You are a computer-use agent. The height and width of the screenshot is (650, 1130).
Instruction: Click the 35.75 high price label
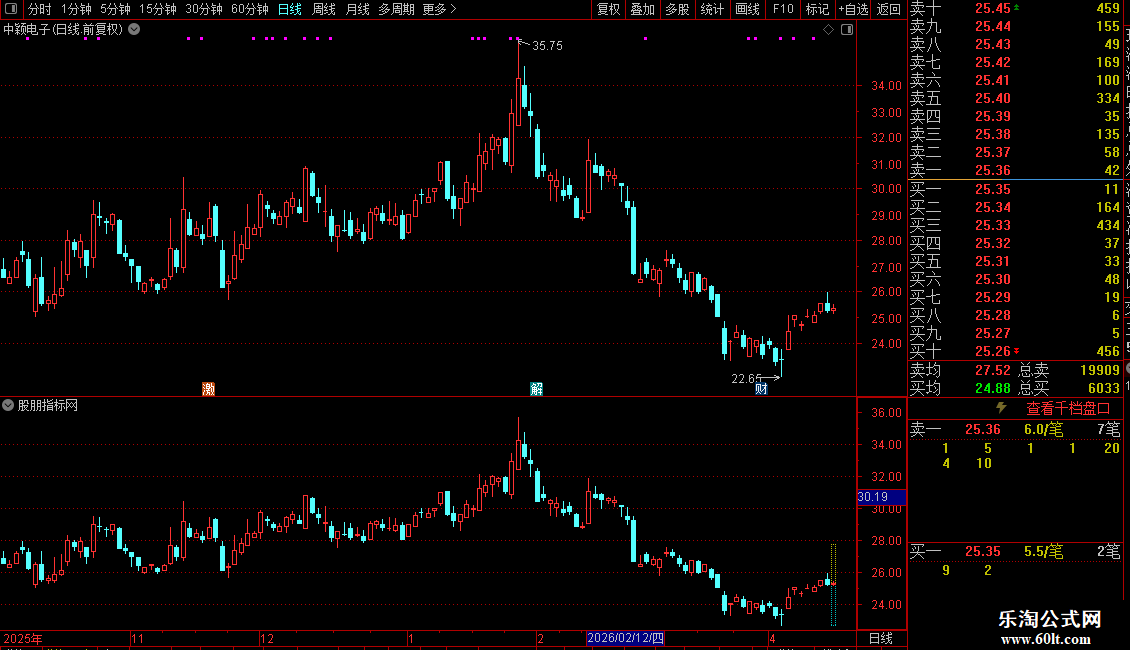coord(547,45)
